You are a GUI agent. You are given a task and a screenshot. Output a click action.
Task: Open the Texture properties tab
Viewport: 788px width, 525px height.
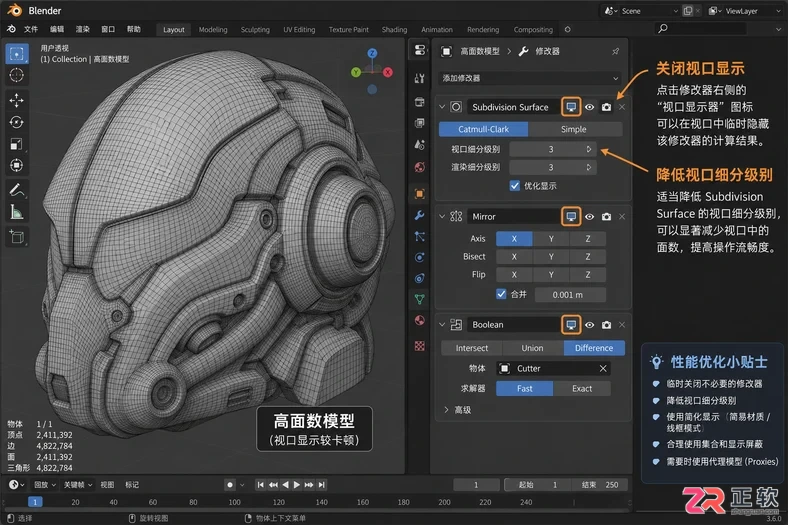[x=420, y=346]
